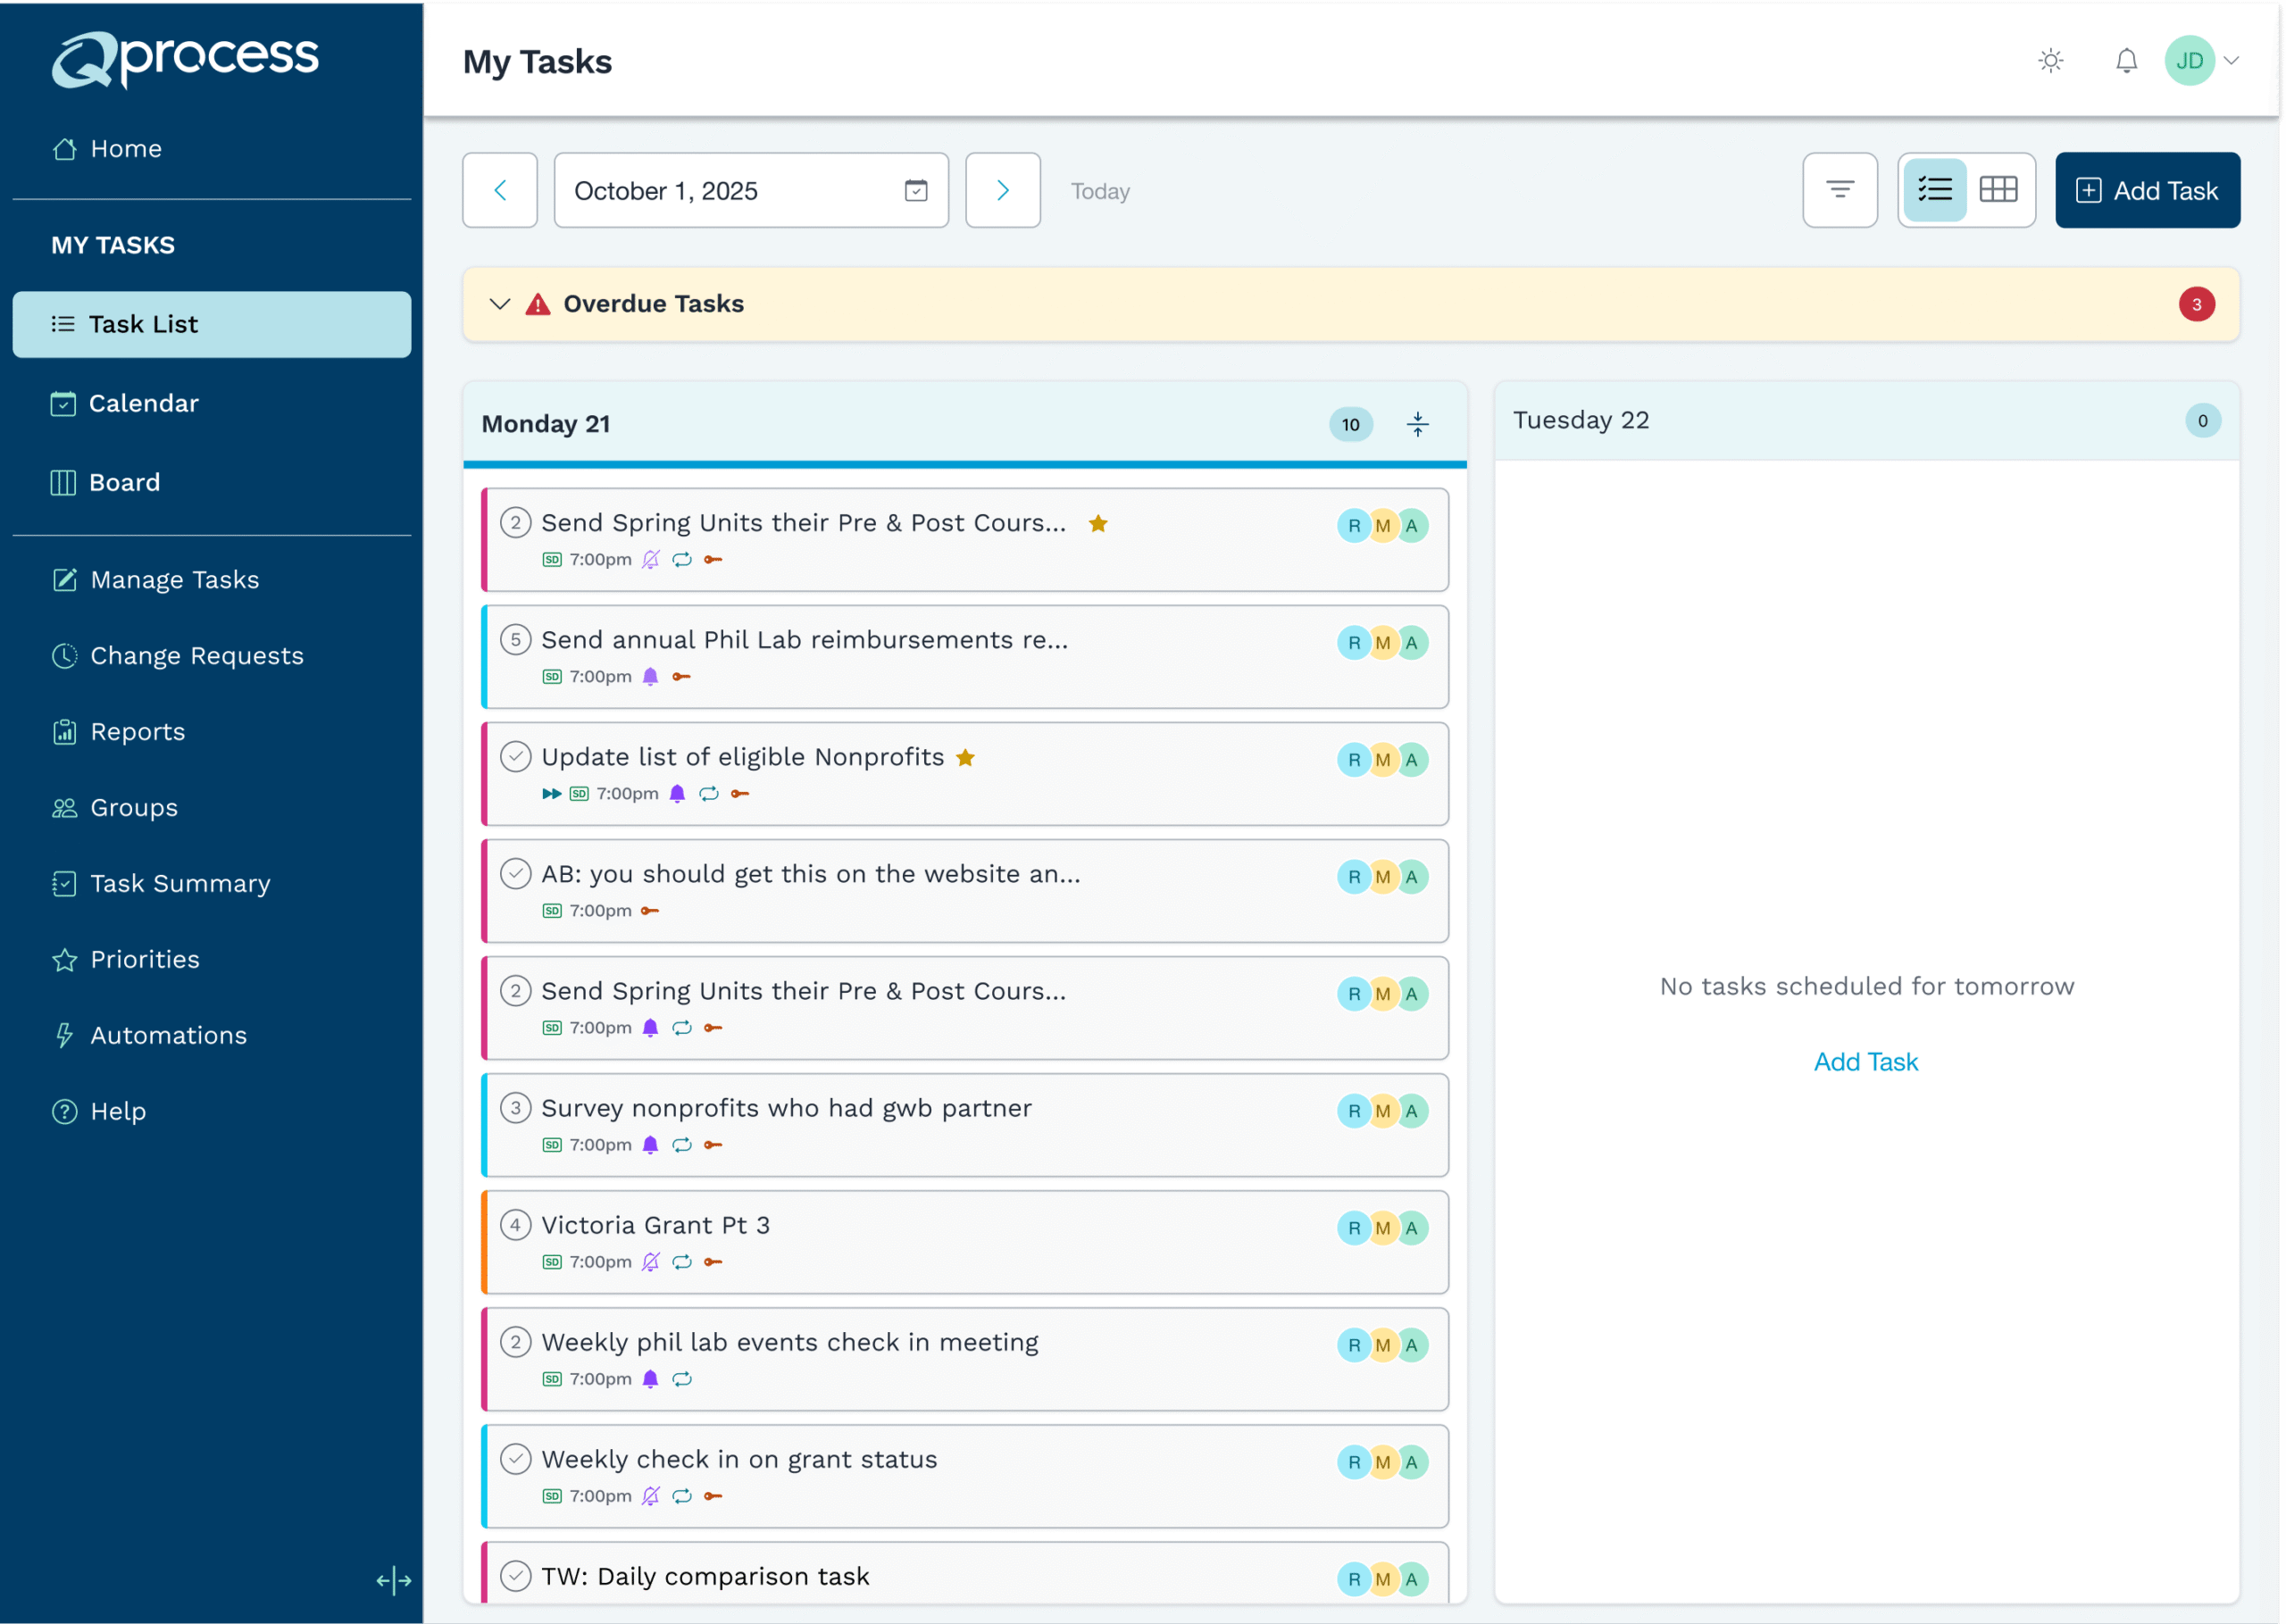Mark Weekly check in on grant status complete
Viewport: 2286px width, 1624px height.
tap(515, 1458)
